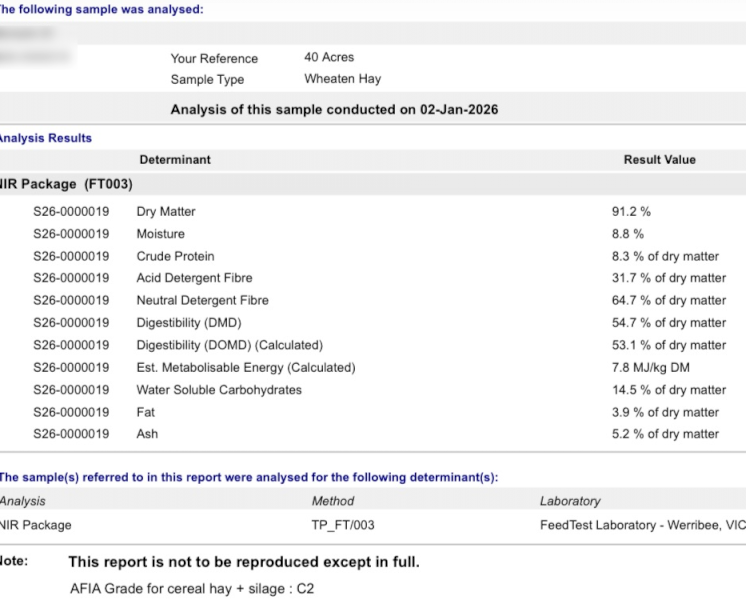Viewport: 746px width, 600px height.
Task: Click the 'Result Value' column header
Action: click(x=659, y=160)
